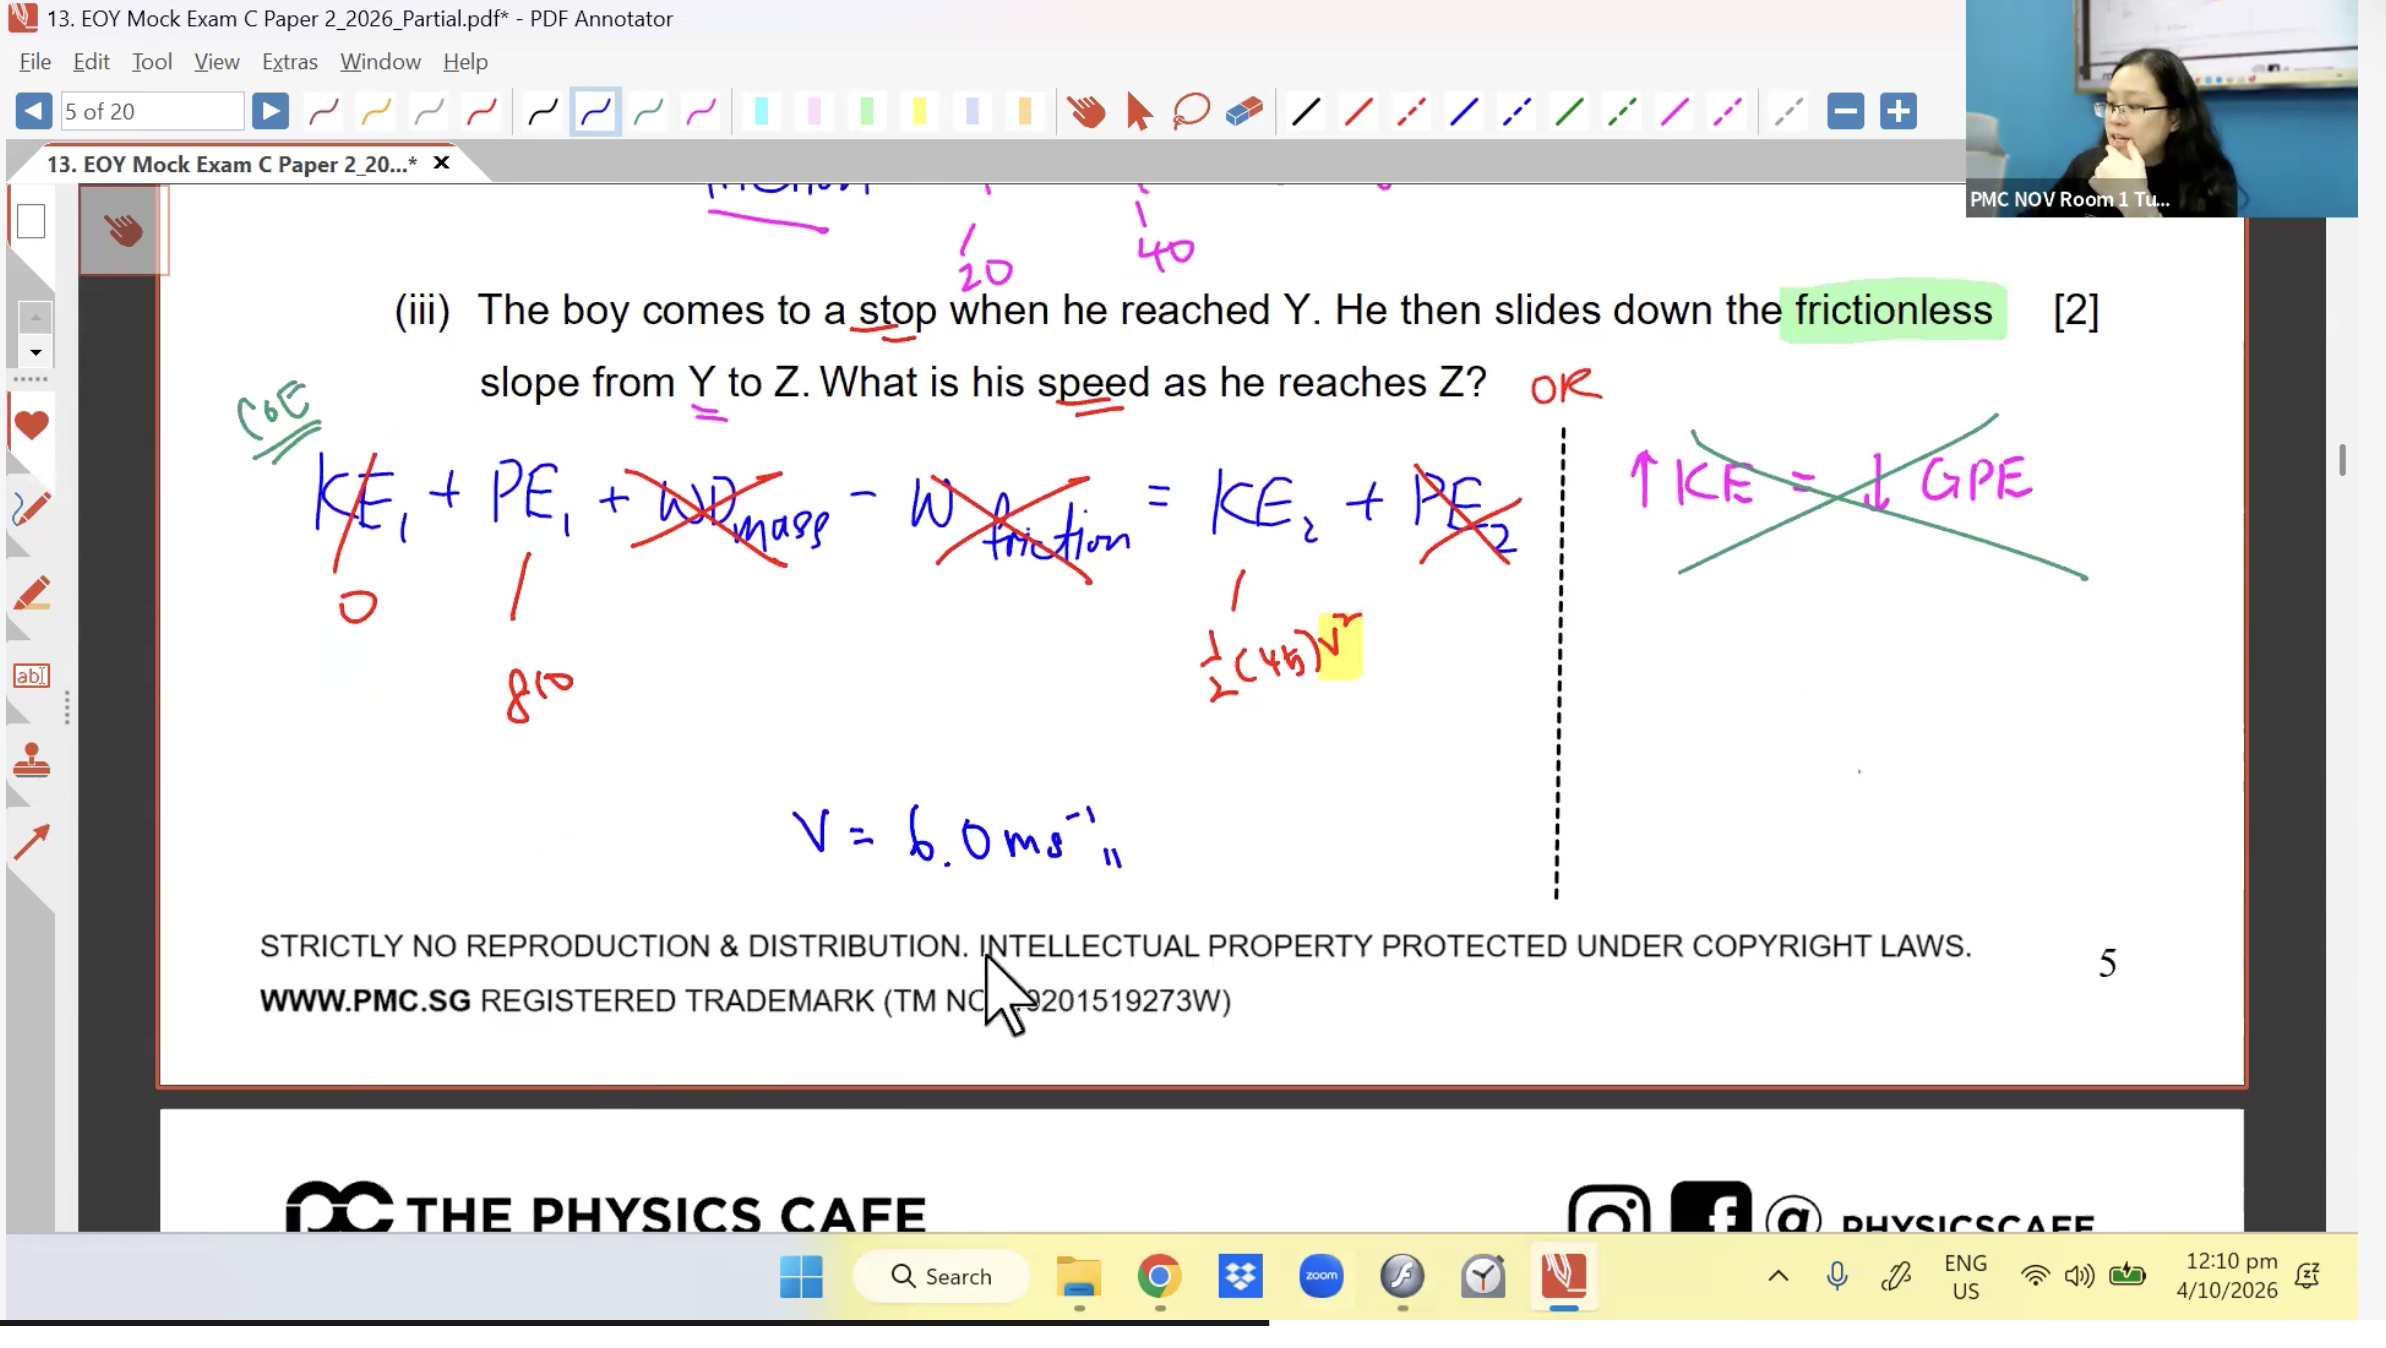The width and height of the screenshot is (2386, 1348).
Task: Open Windows Start menu
Action: click(801, 1276)
